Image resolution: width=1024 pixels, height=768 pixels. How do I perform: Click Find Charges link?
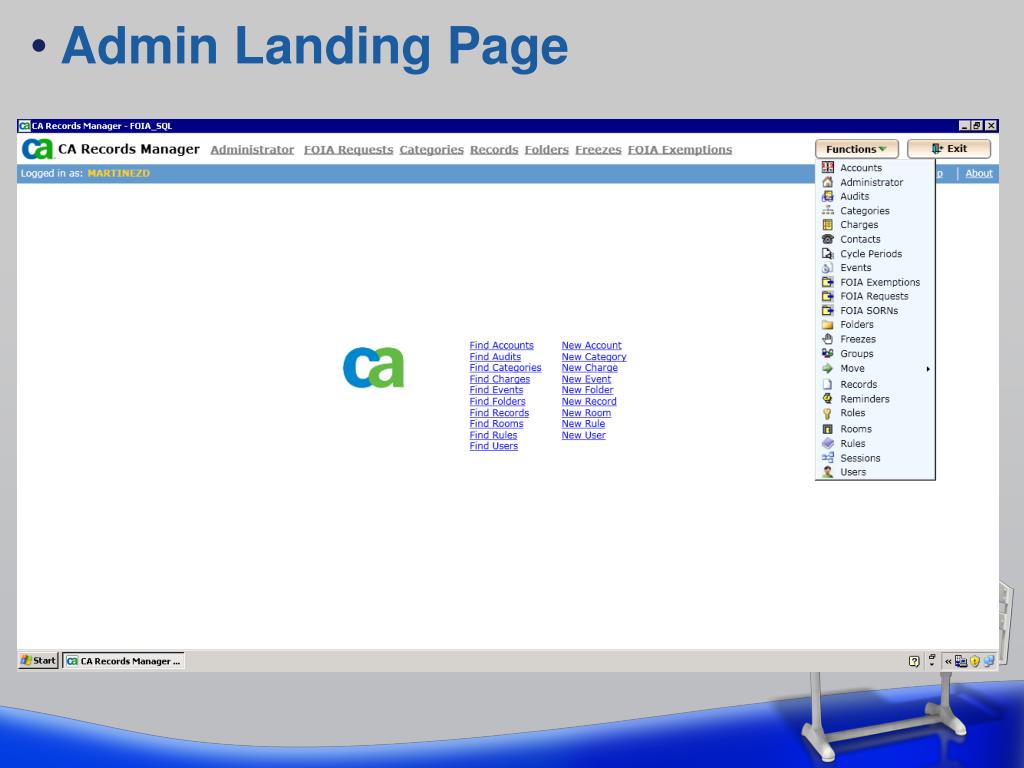(500, 379)
